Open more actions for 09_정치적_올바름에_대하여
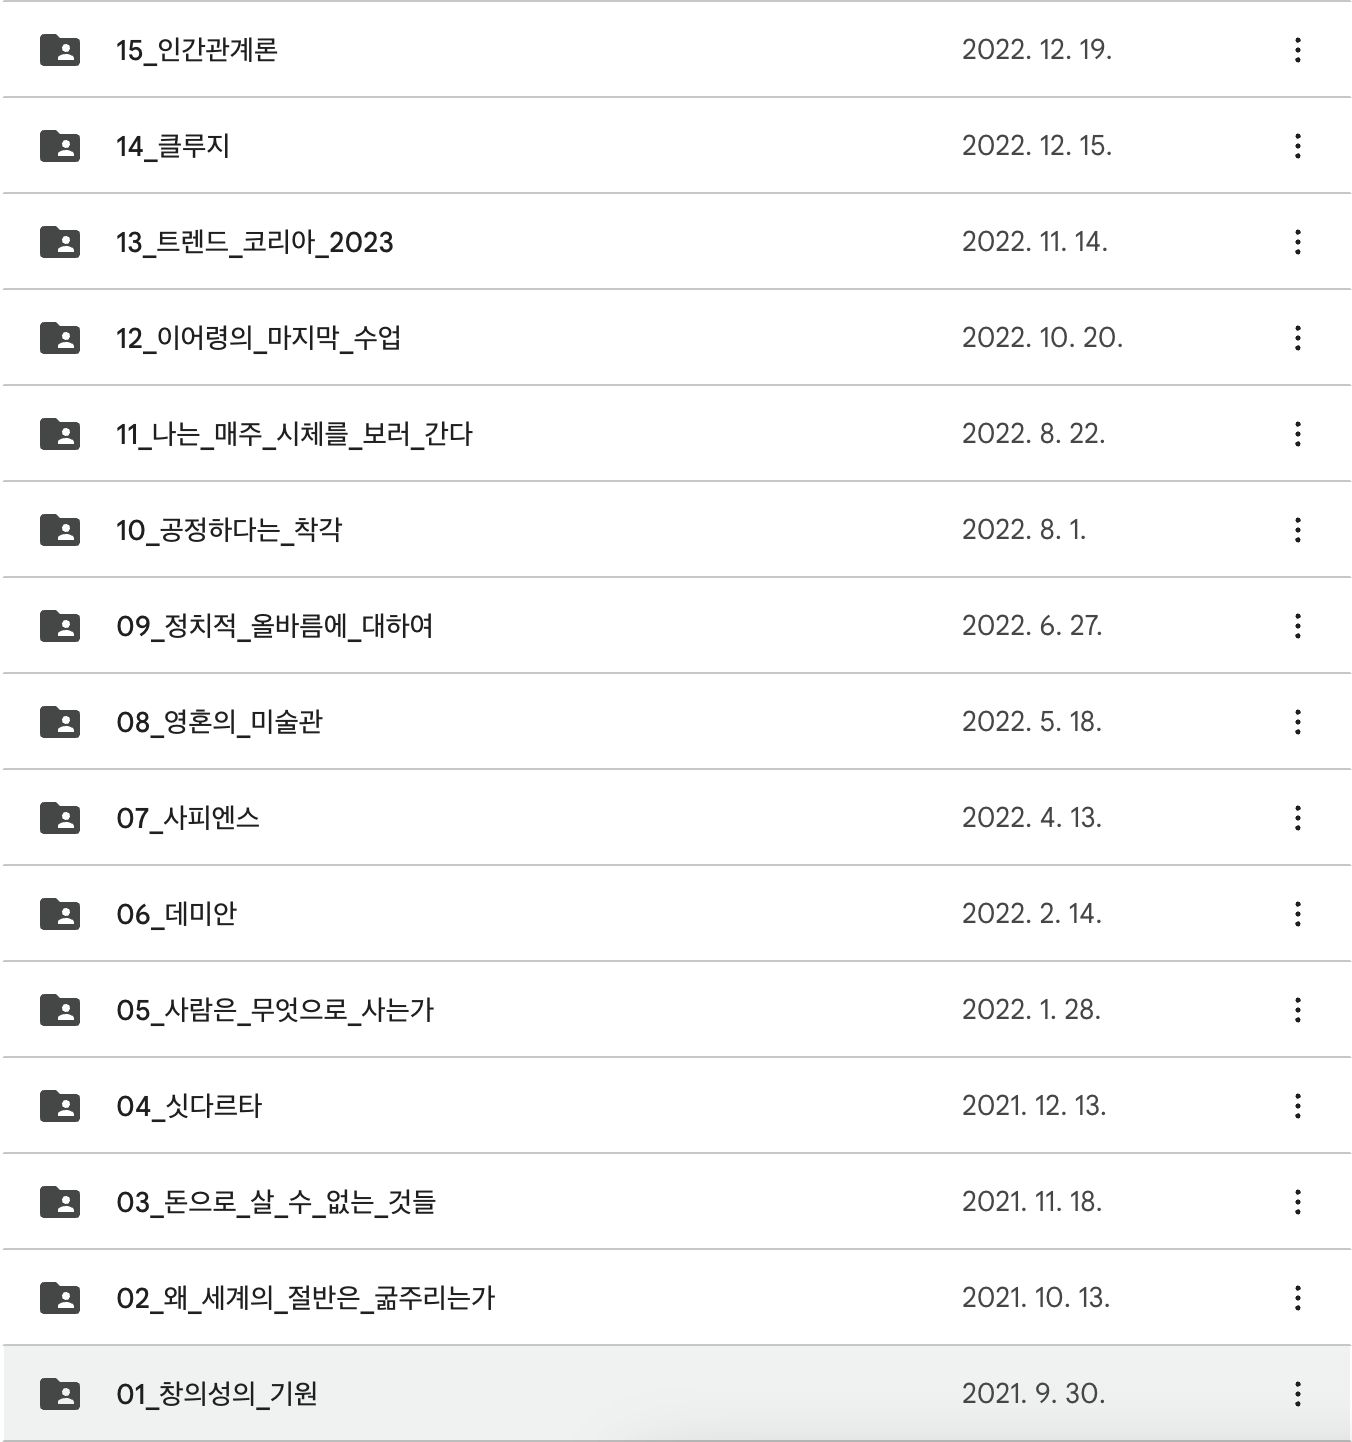The width and height of the screenshot is (1352, 1442). tap(1297, 626)
